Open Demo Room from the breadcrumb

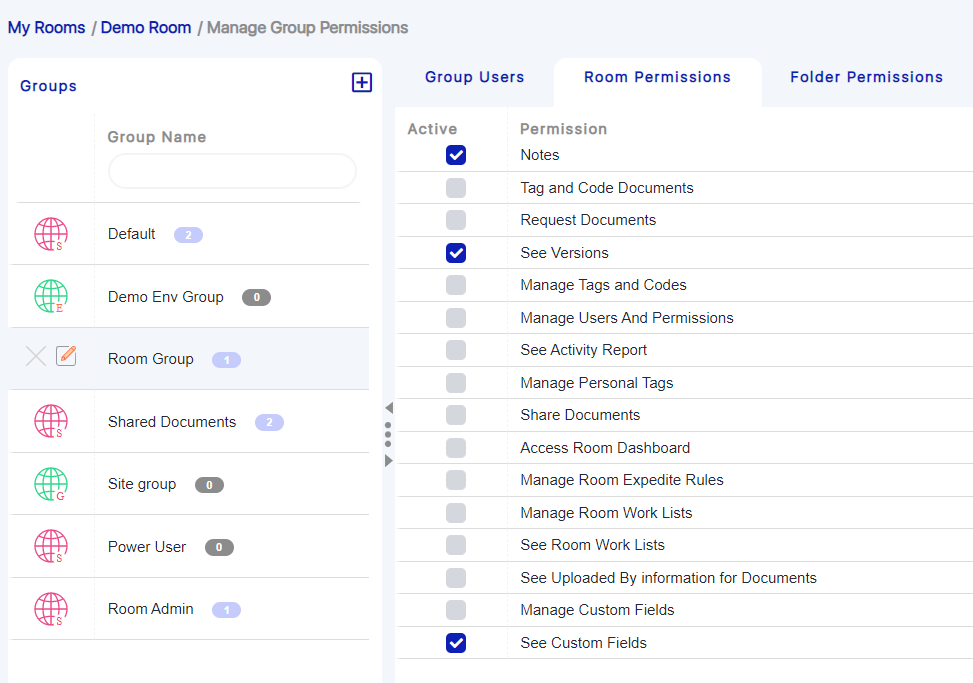click(146, 28)
